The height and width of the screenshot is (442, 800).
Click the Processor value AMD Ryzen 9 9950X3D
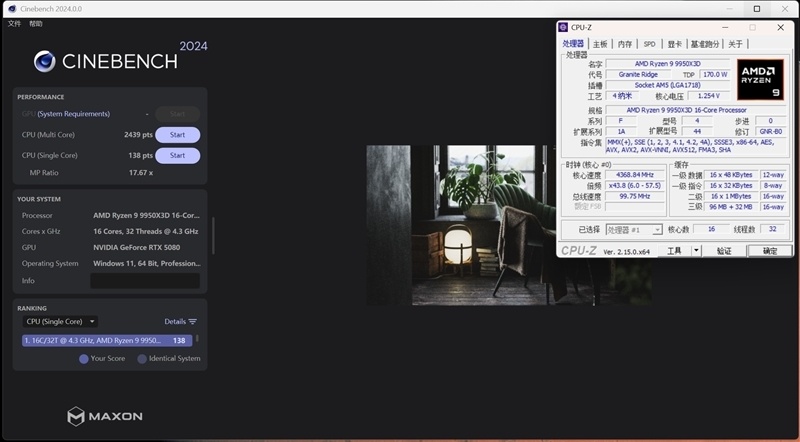[x=146, y=215]
